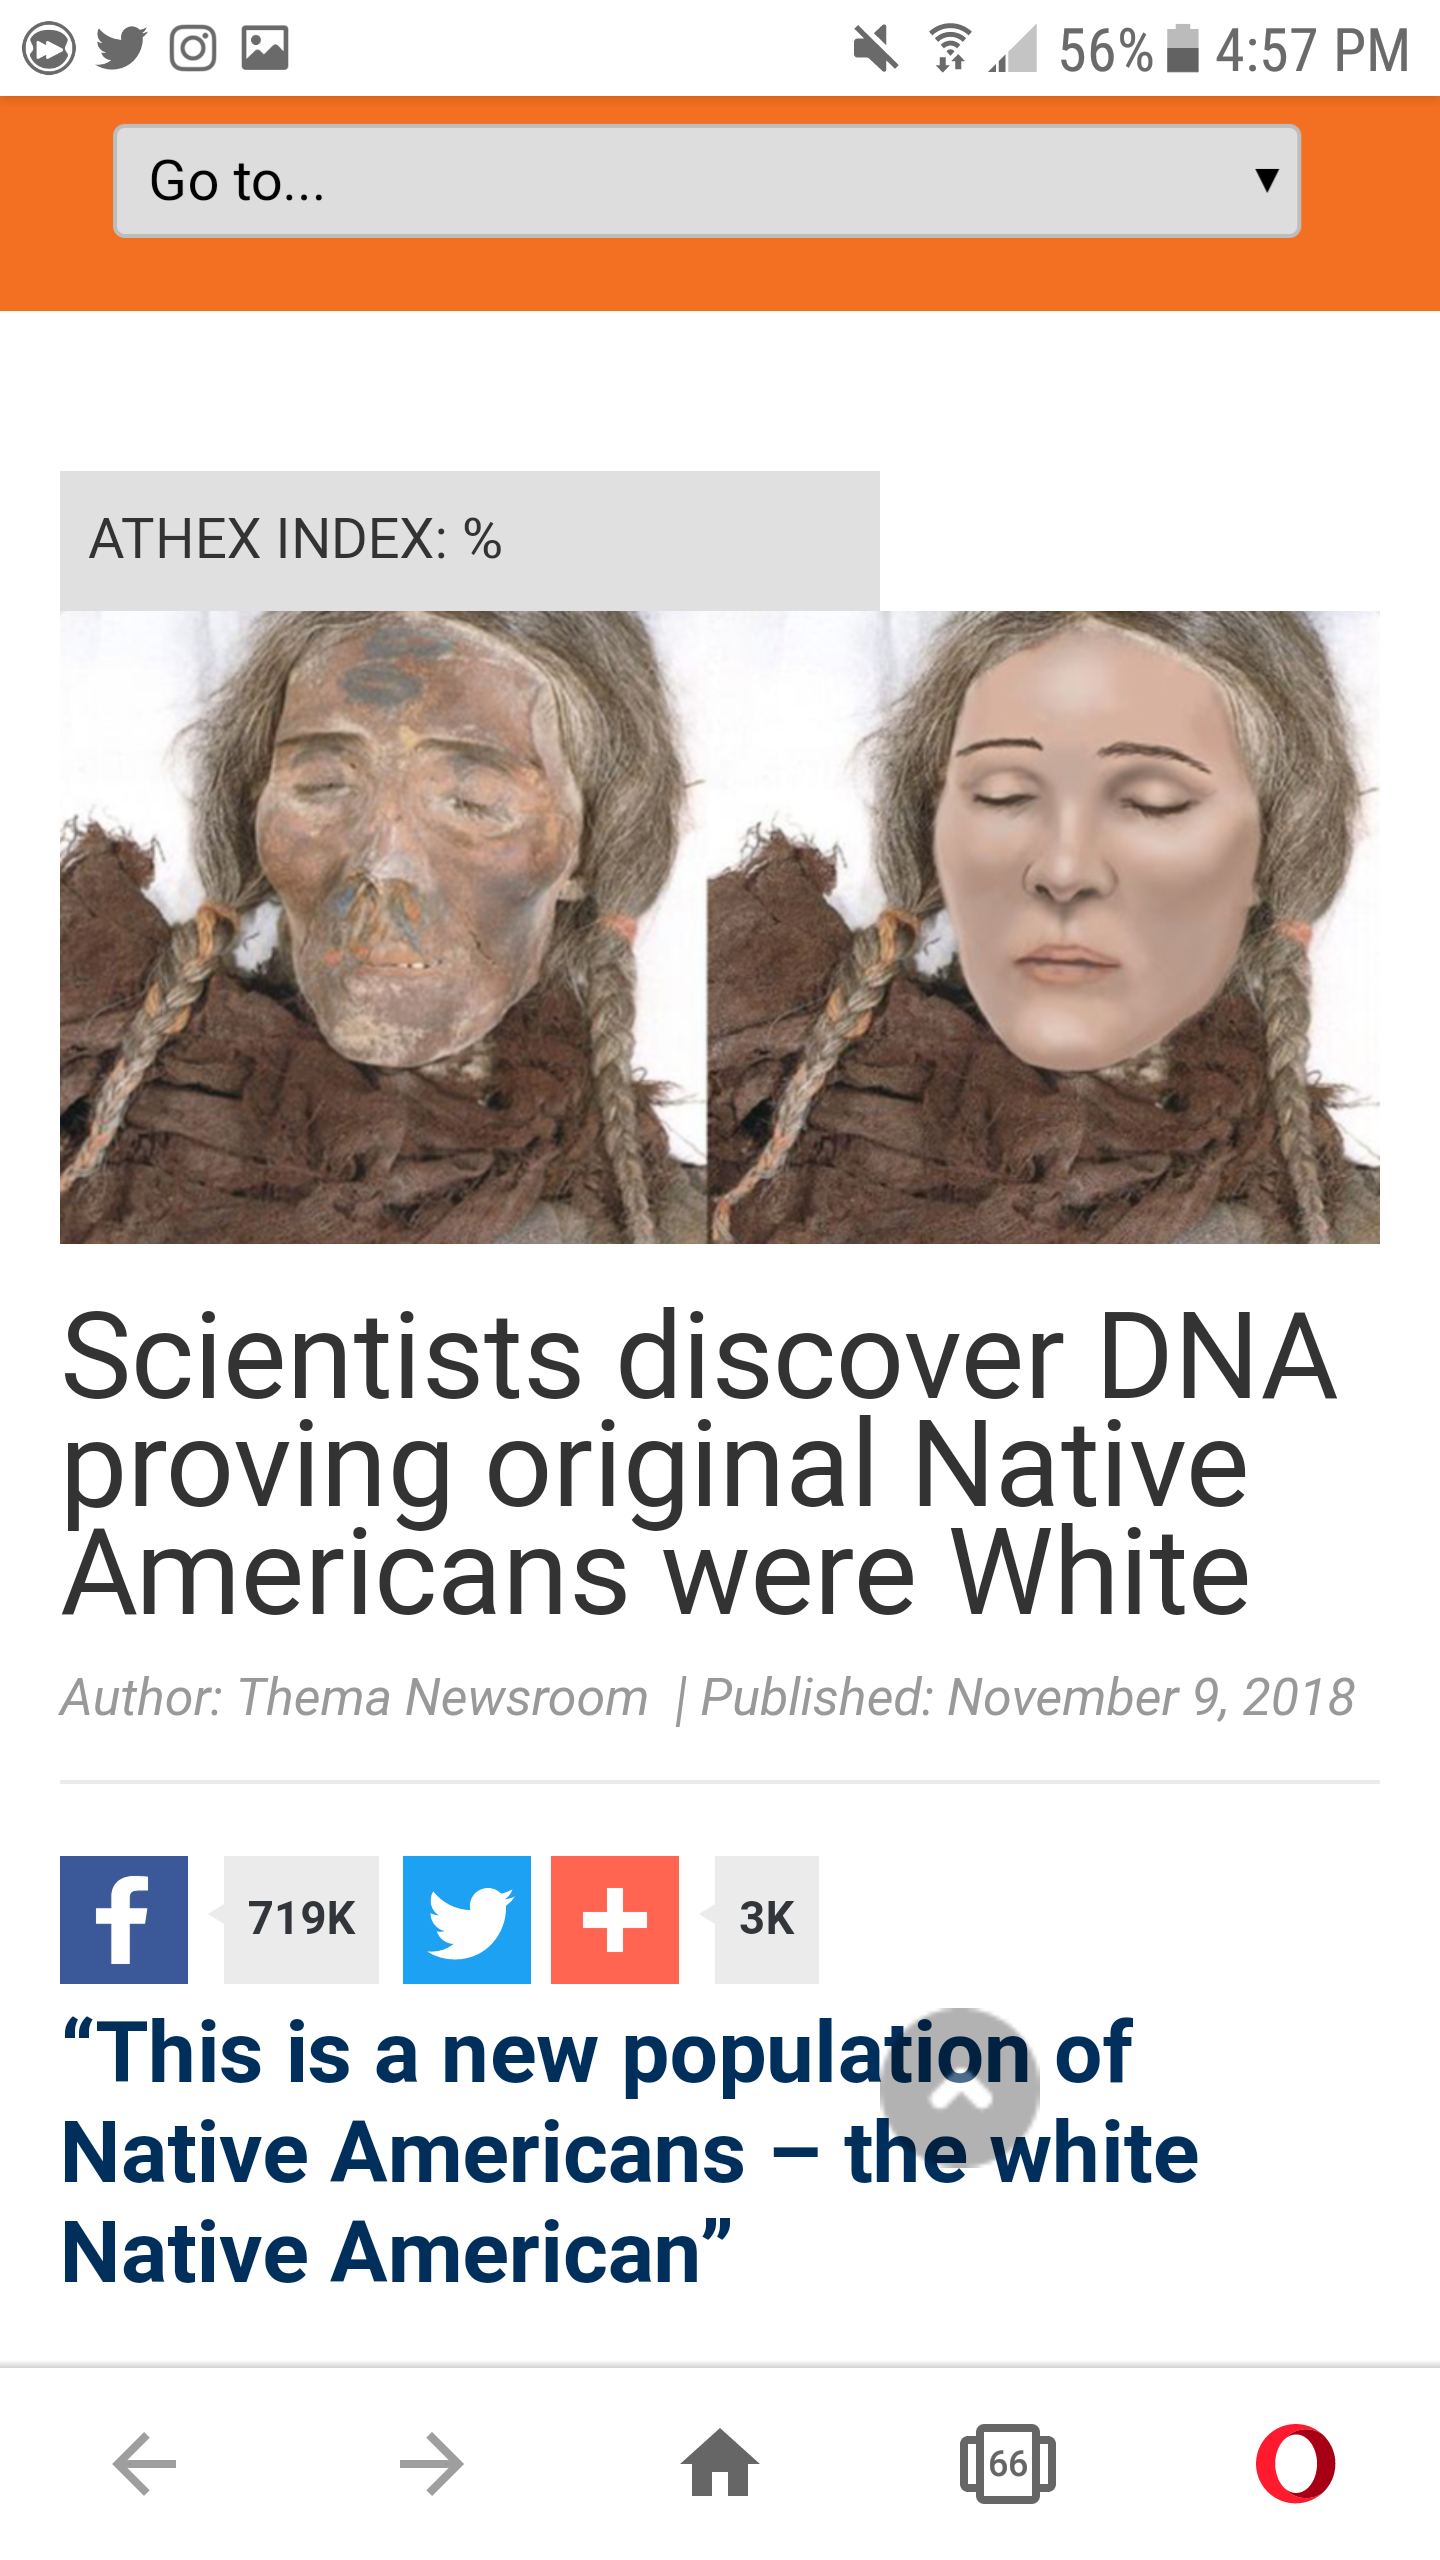This screenshot has height=2560, width=1440.
Task: Open more sharing options plus button
Action: tap(615, 1919)
